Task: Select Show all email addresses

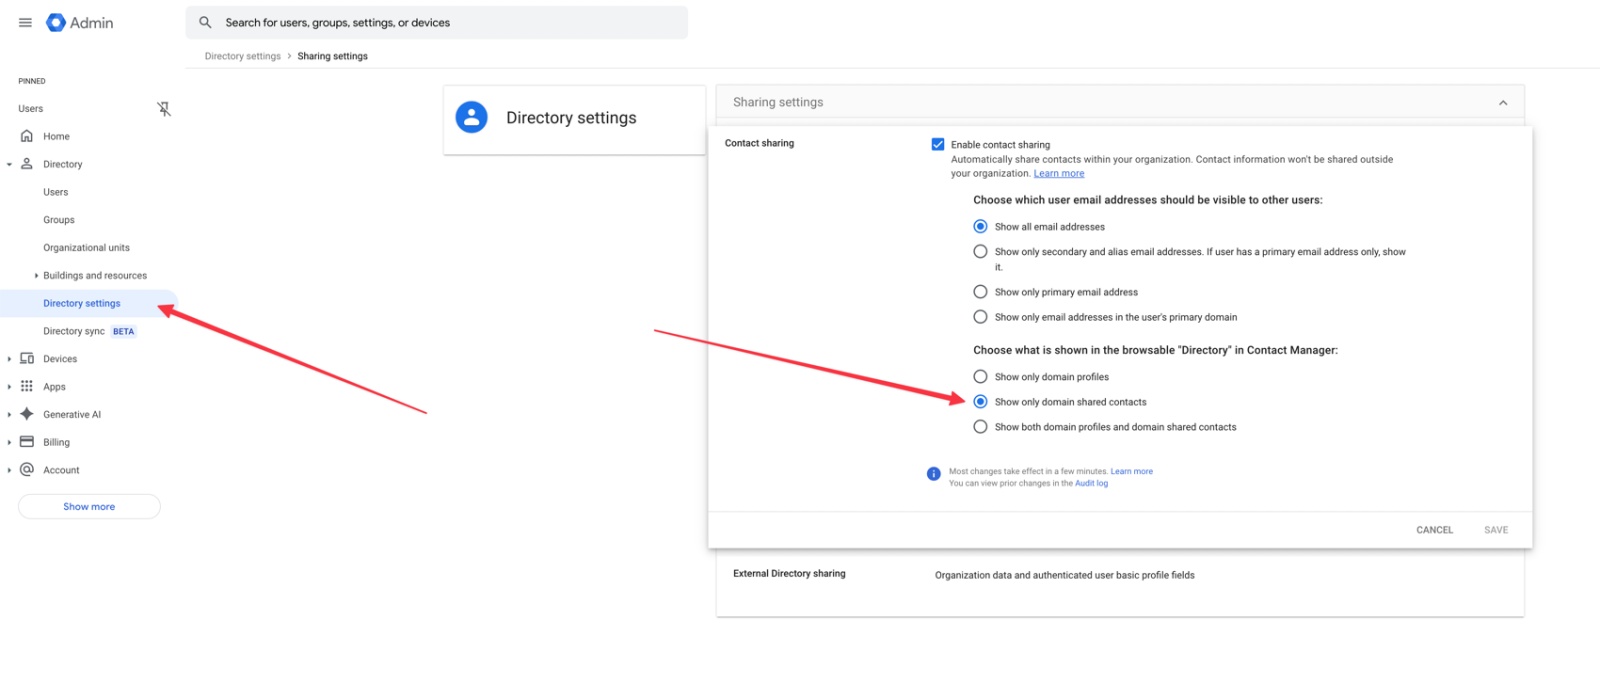Action: pos(980,226)
